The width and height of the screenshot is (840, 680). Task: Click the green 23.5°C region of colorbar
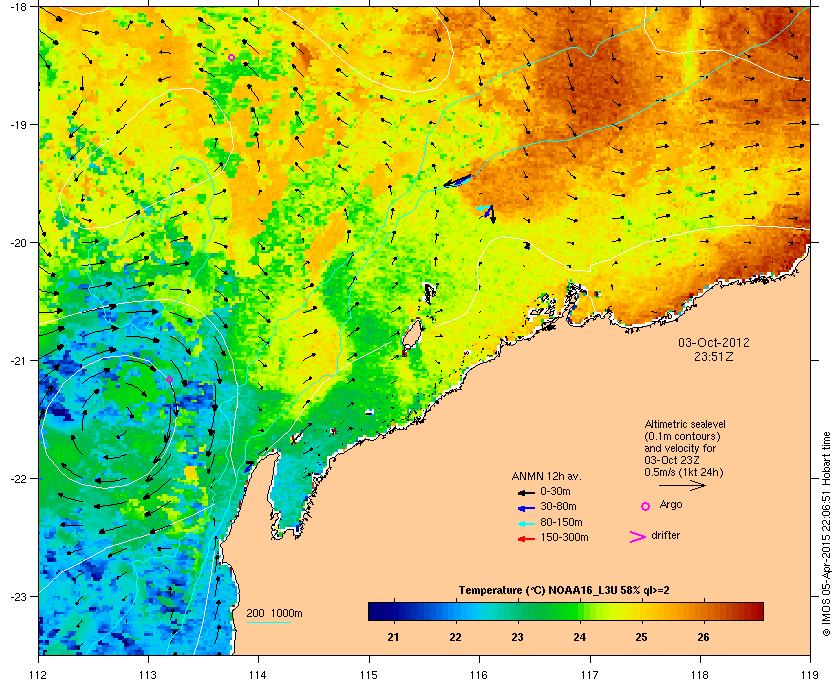549,611
